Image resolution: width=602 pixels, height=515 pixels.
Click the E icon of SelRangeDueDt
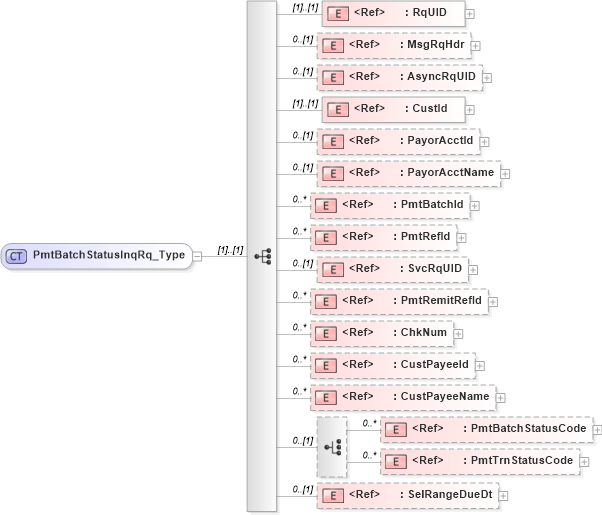[x=333, y=496]
